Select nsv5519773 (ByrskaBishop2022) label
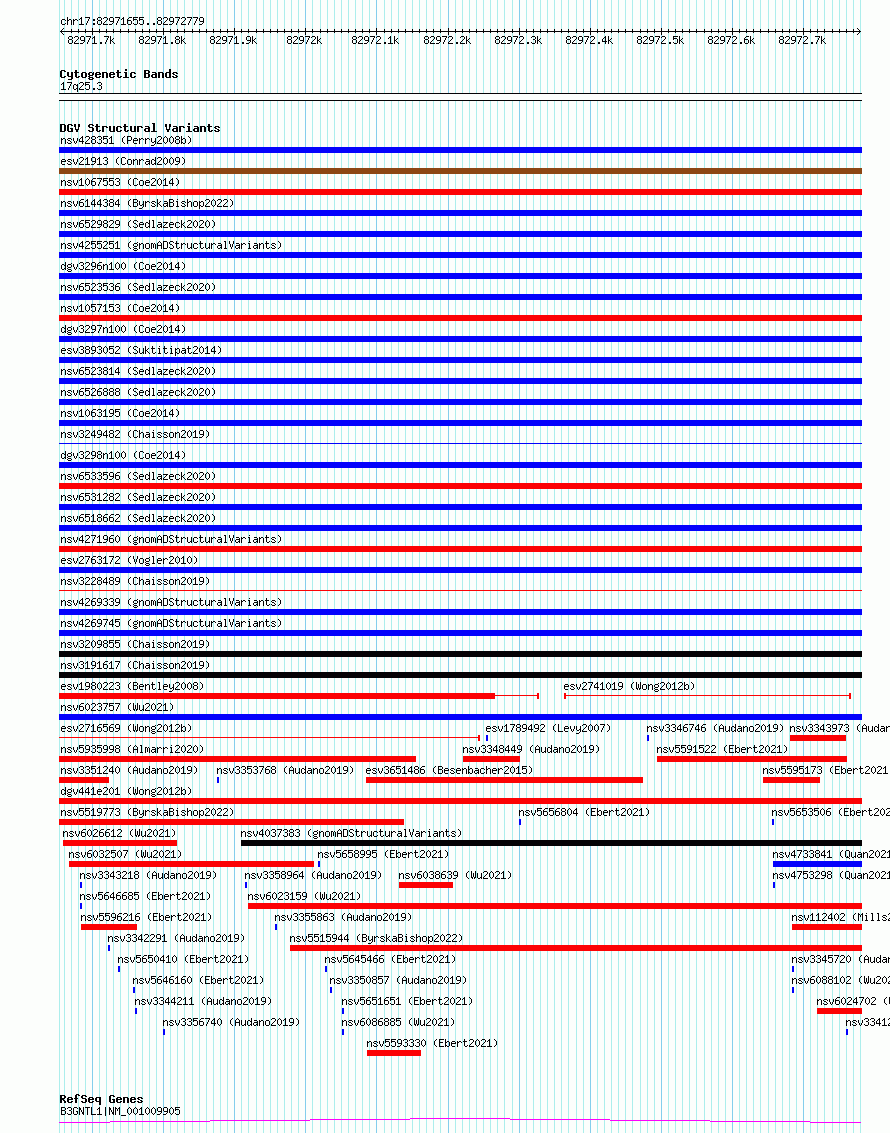 (147, 811)
